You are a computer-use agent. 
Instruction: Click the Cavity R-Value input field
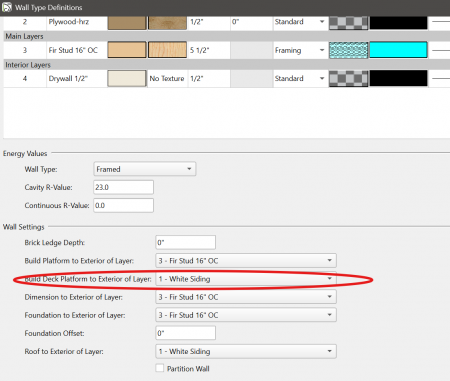click(123, 187)
